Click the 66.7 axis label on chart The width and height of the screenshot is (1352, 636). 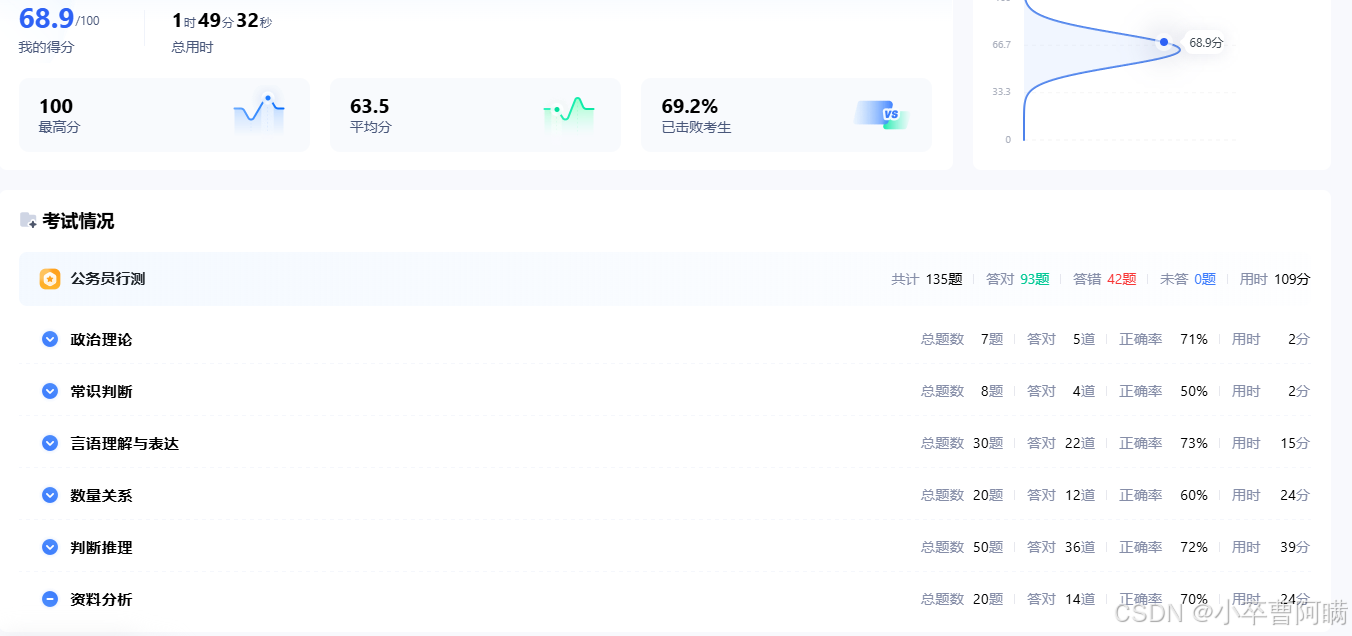pyautogui.click(x=1001, y=45)
